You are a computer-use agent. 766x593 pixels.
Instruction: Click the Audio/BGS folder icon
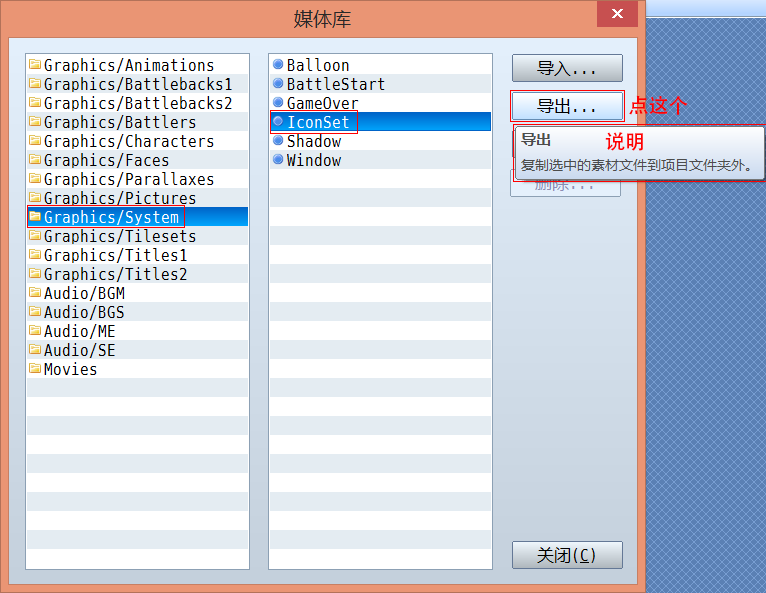(35, 312)
